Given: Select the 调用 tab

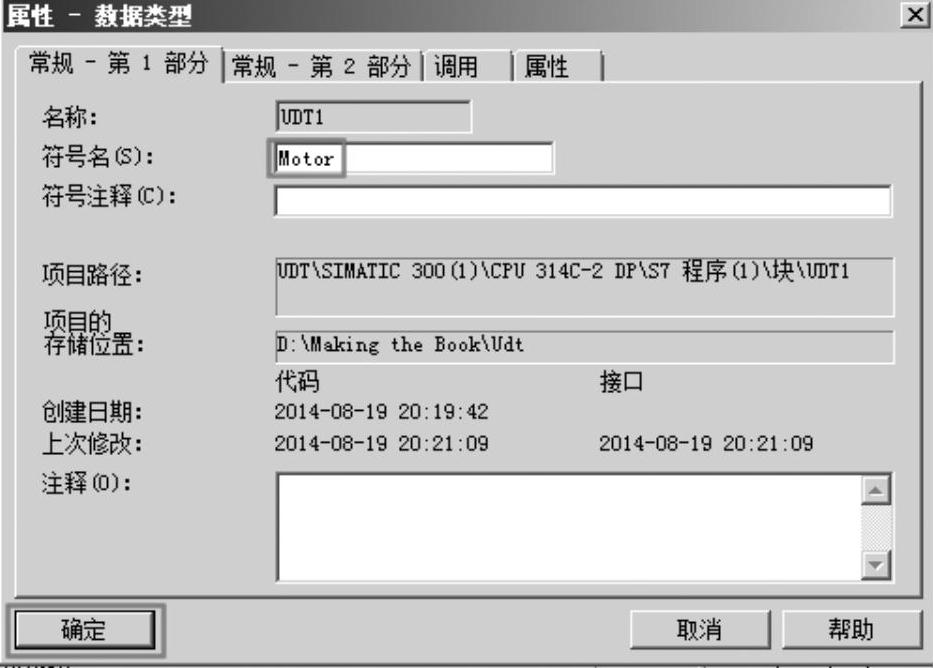Looking at the screenshot, I should (x=467, y=67).
